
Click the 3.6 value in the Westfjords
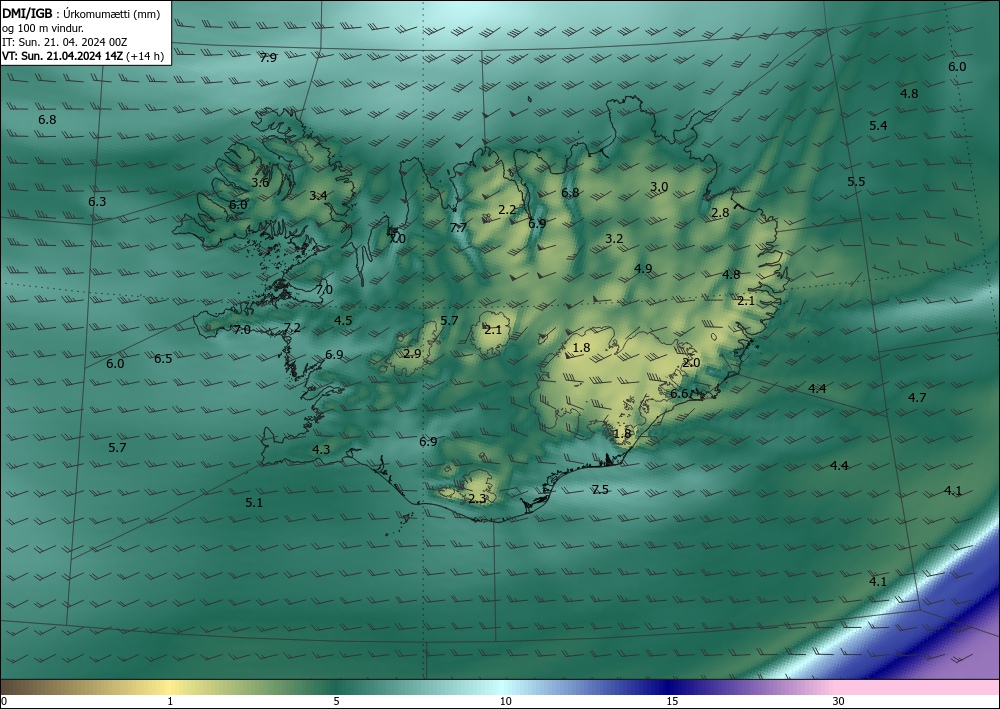click(260, 182)
